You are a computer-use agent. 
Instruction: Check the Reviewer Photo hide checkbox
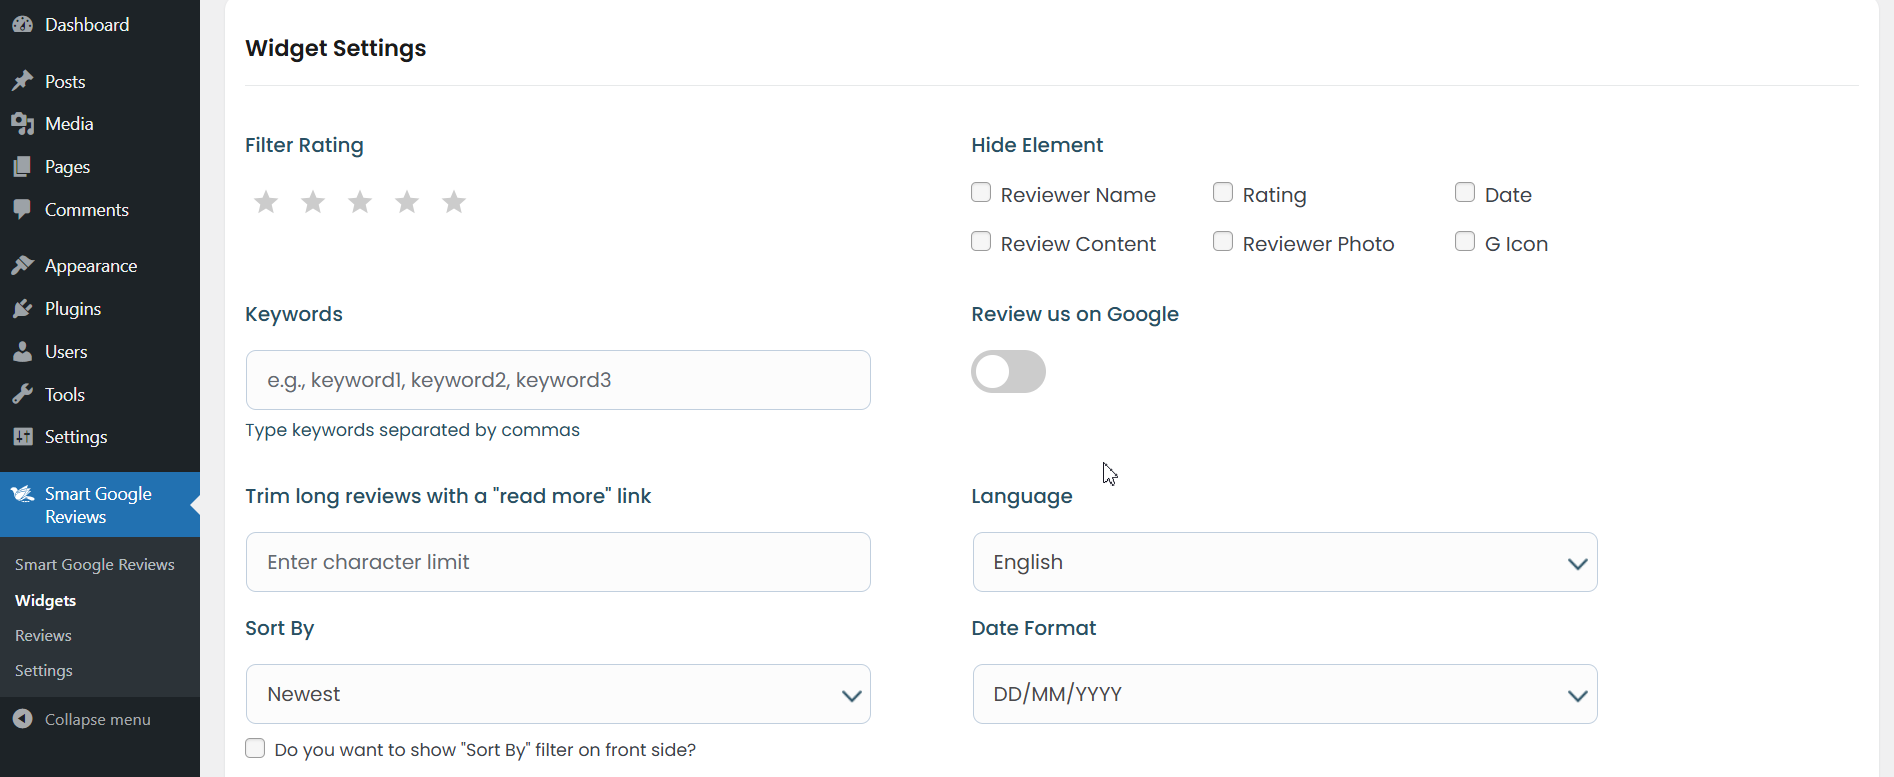(1223, 241)
